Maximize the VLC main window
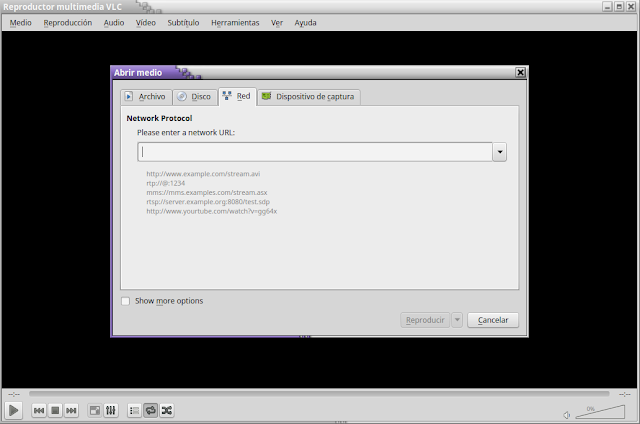Viewport: 640px width, 424px height. [619, 7]
